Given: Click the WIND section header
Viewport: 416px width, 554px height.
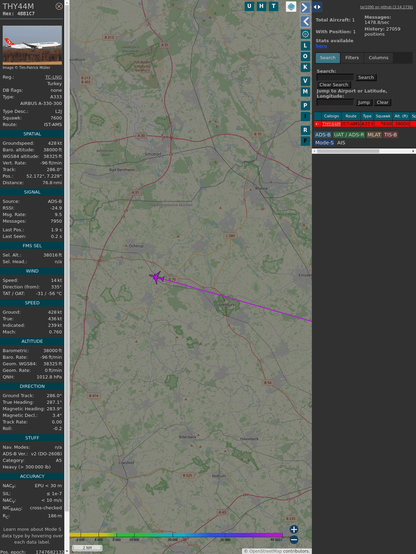Looking at the screenshot, I should pyautogui.click(x=32, y=271).
